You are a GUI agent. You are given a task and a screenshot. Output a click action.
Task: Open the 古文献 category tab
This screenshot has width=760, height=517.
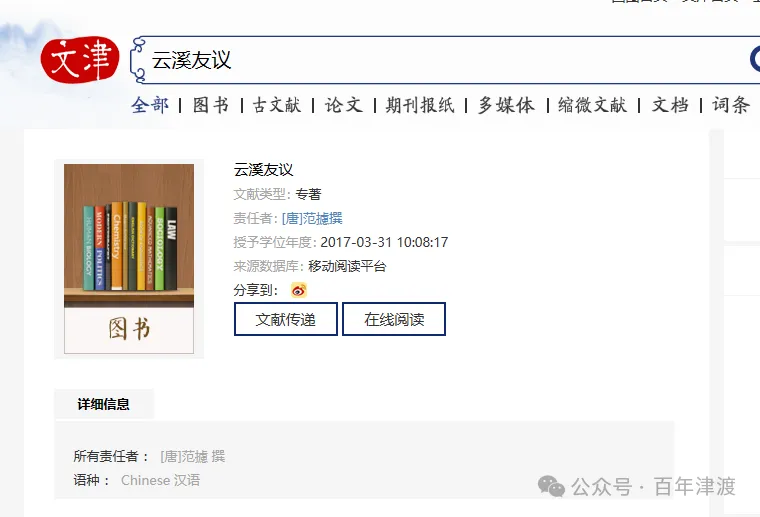pos(277,105)
